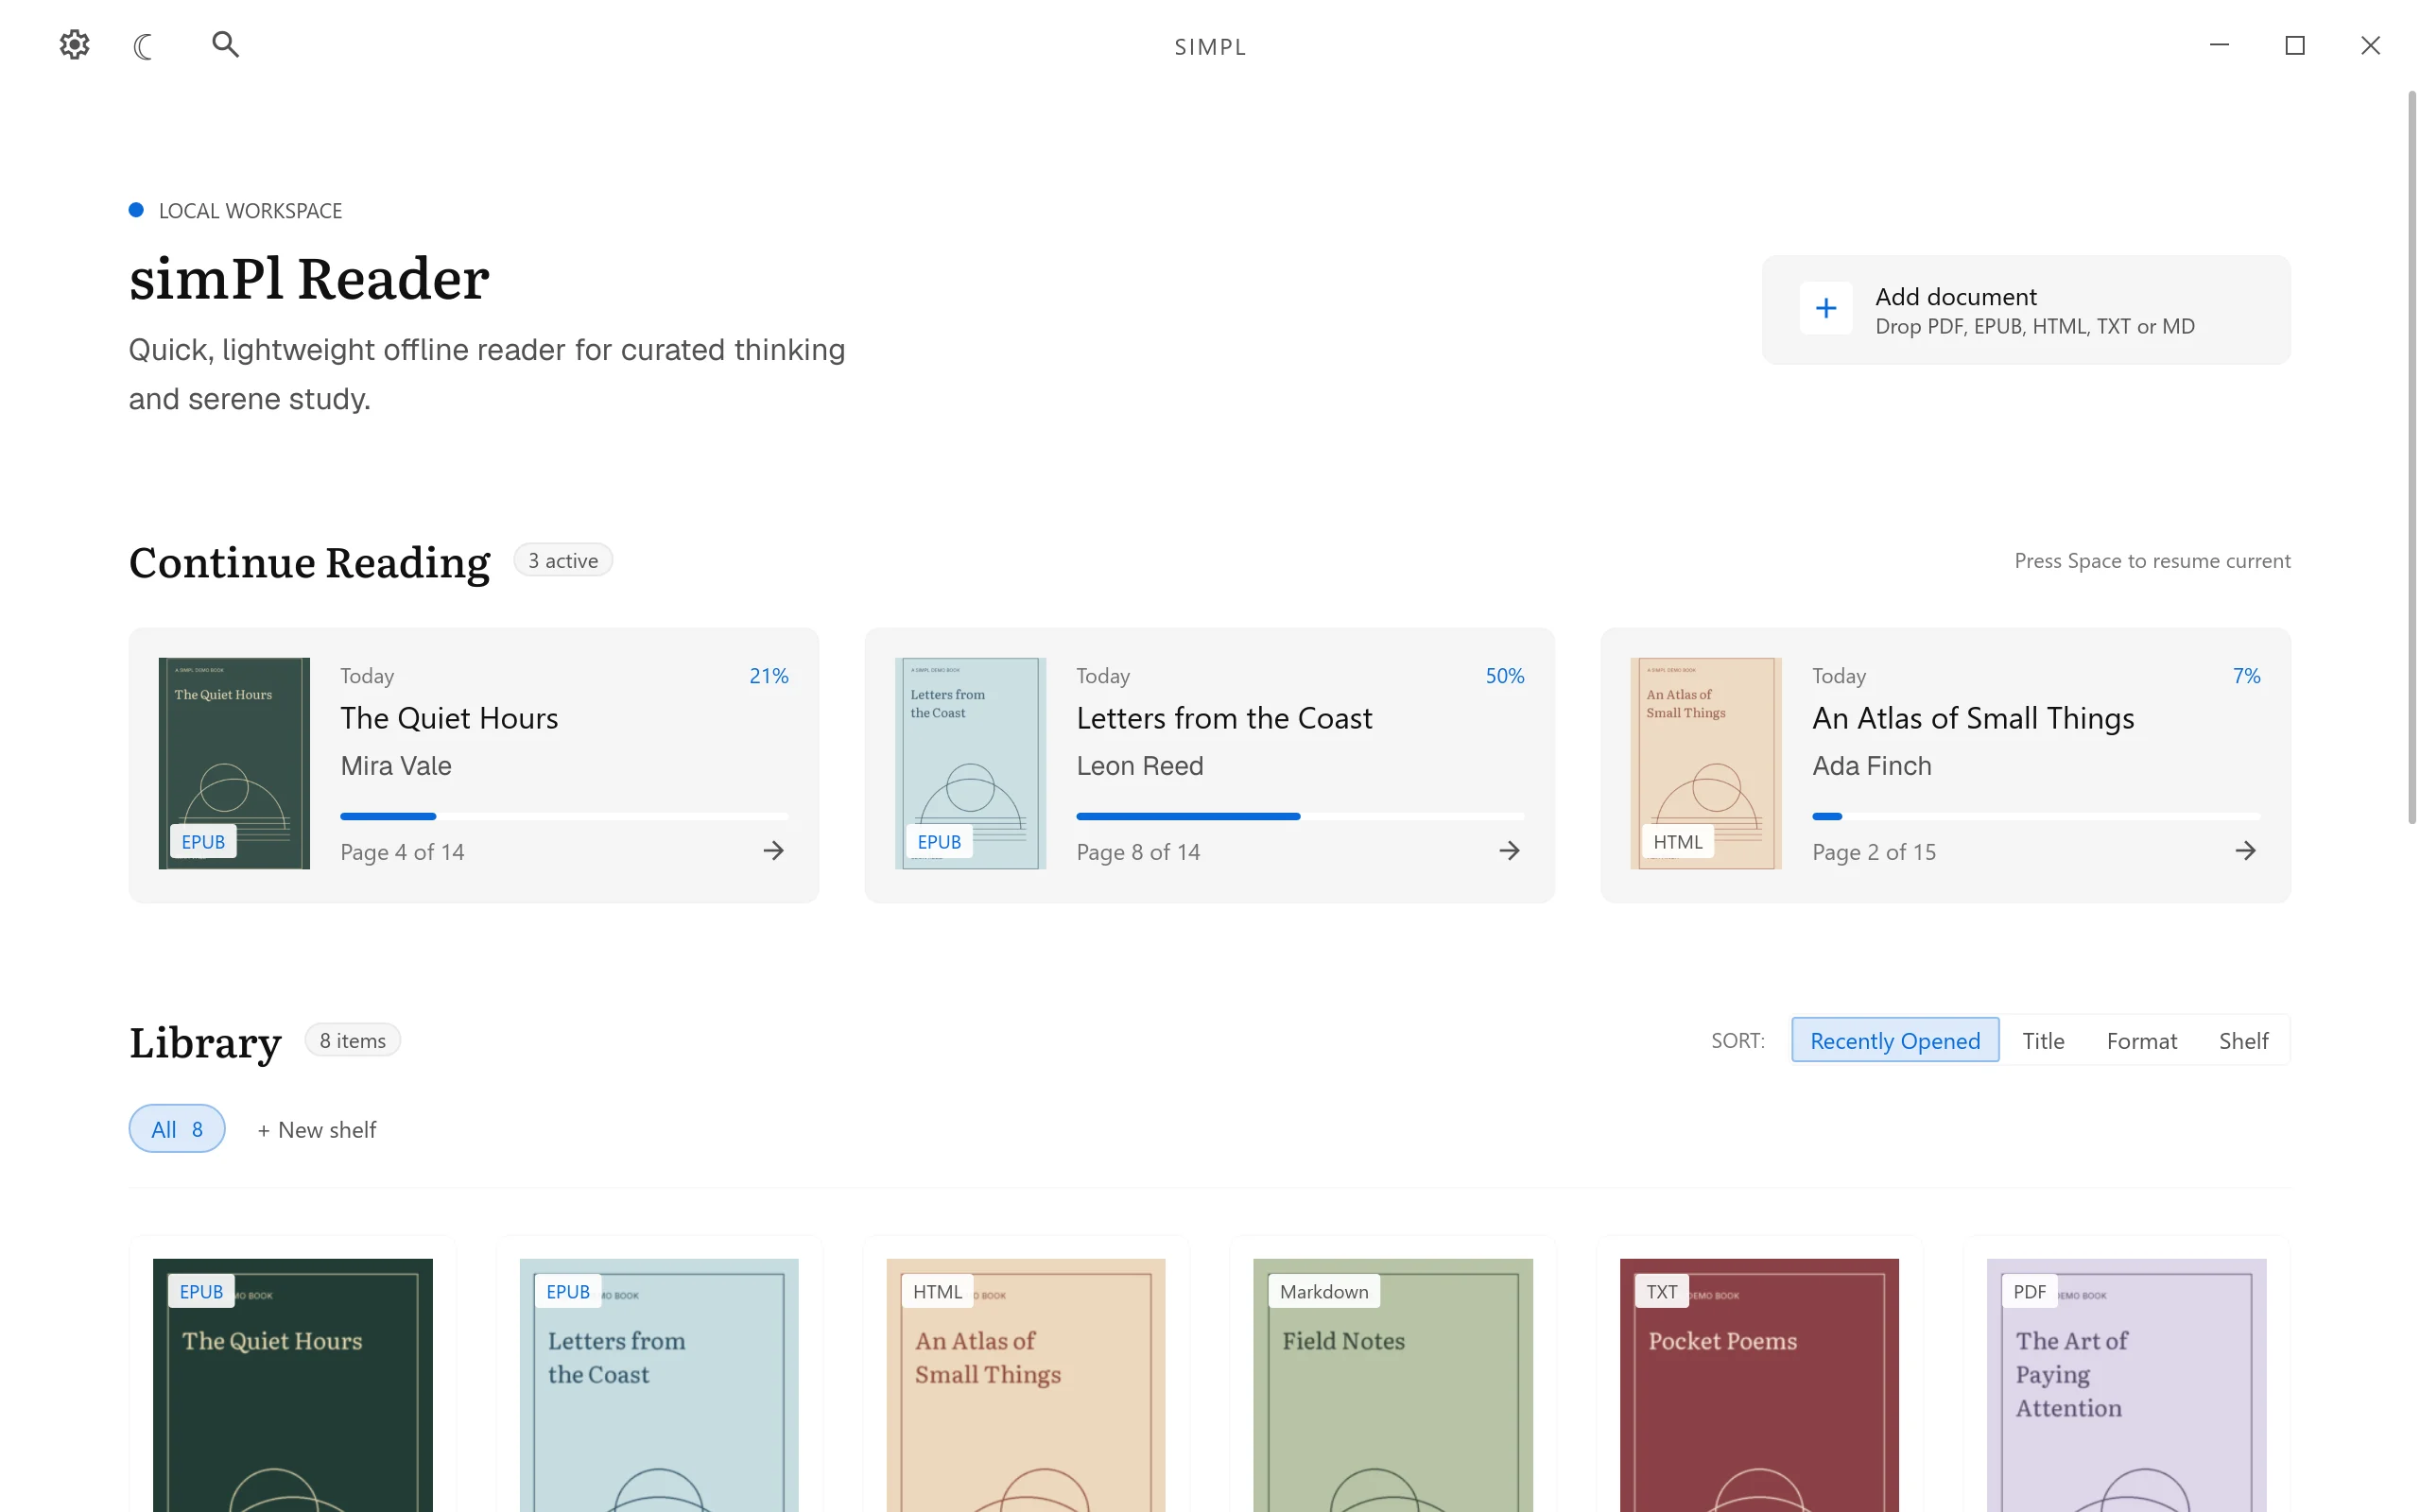Sort library by Title
The height and width of the screenshot is (1512, 2420).
point(2043,1040)
